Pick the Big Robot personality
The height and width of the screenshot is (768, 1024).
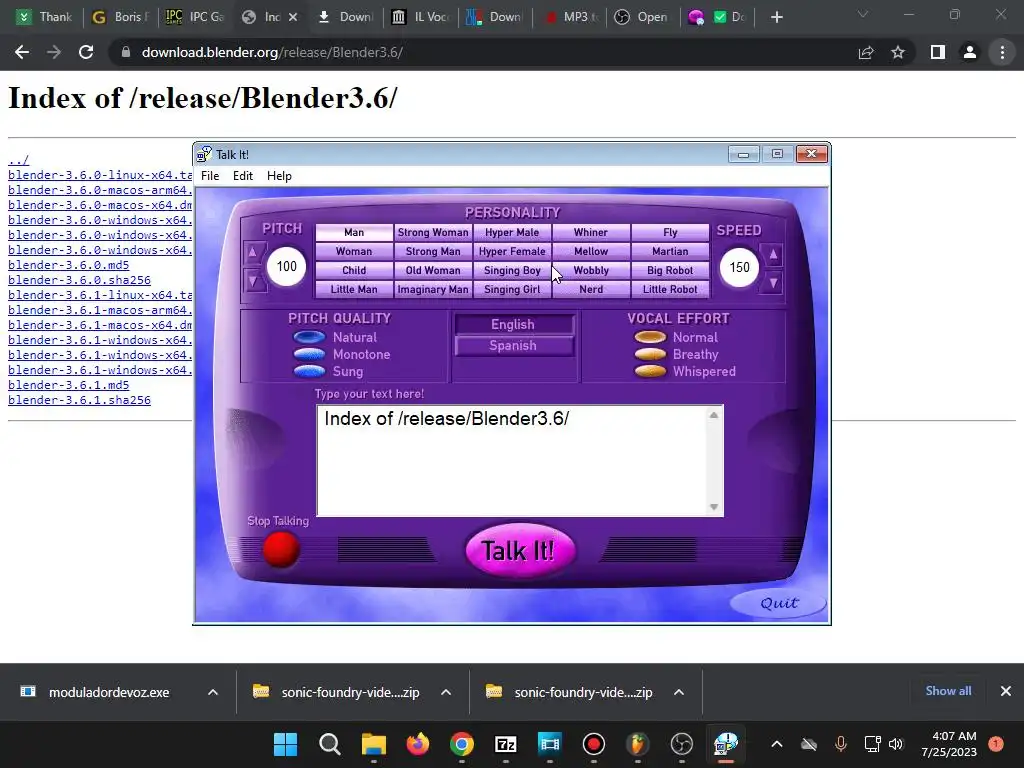[670, 270]
